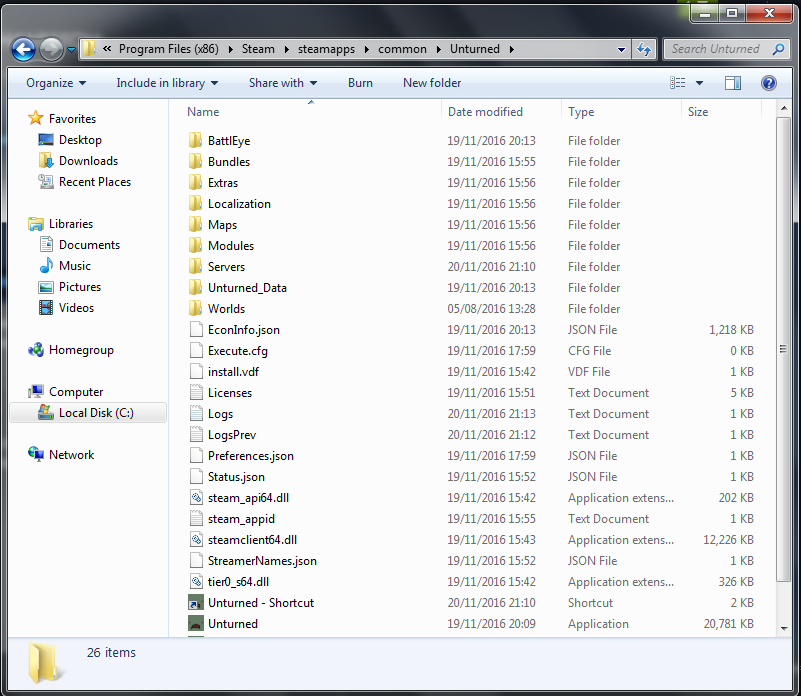This screenshot has height=696, width=801.
Task: Toggle the preview pane icon
Action: pyautogui.click(x=733, y=83)
